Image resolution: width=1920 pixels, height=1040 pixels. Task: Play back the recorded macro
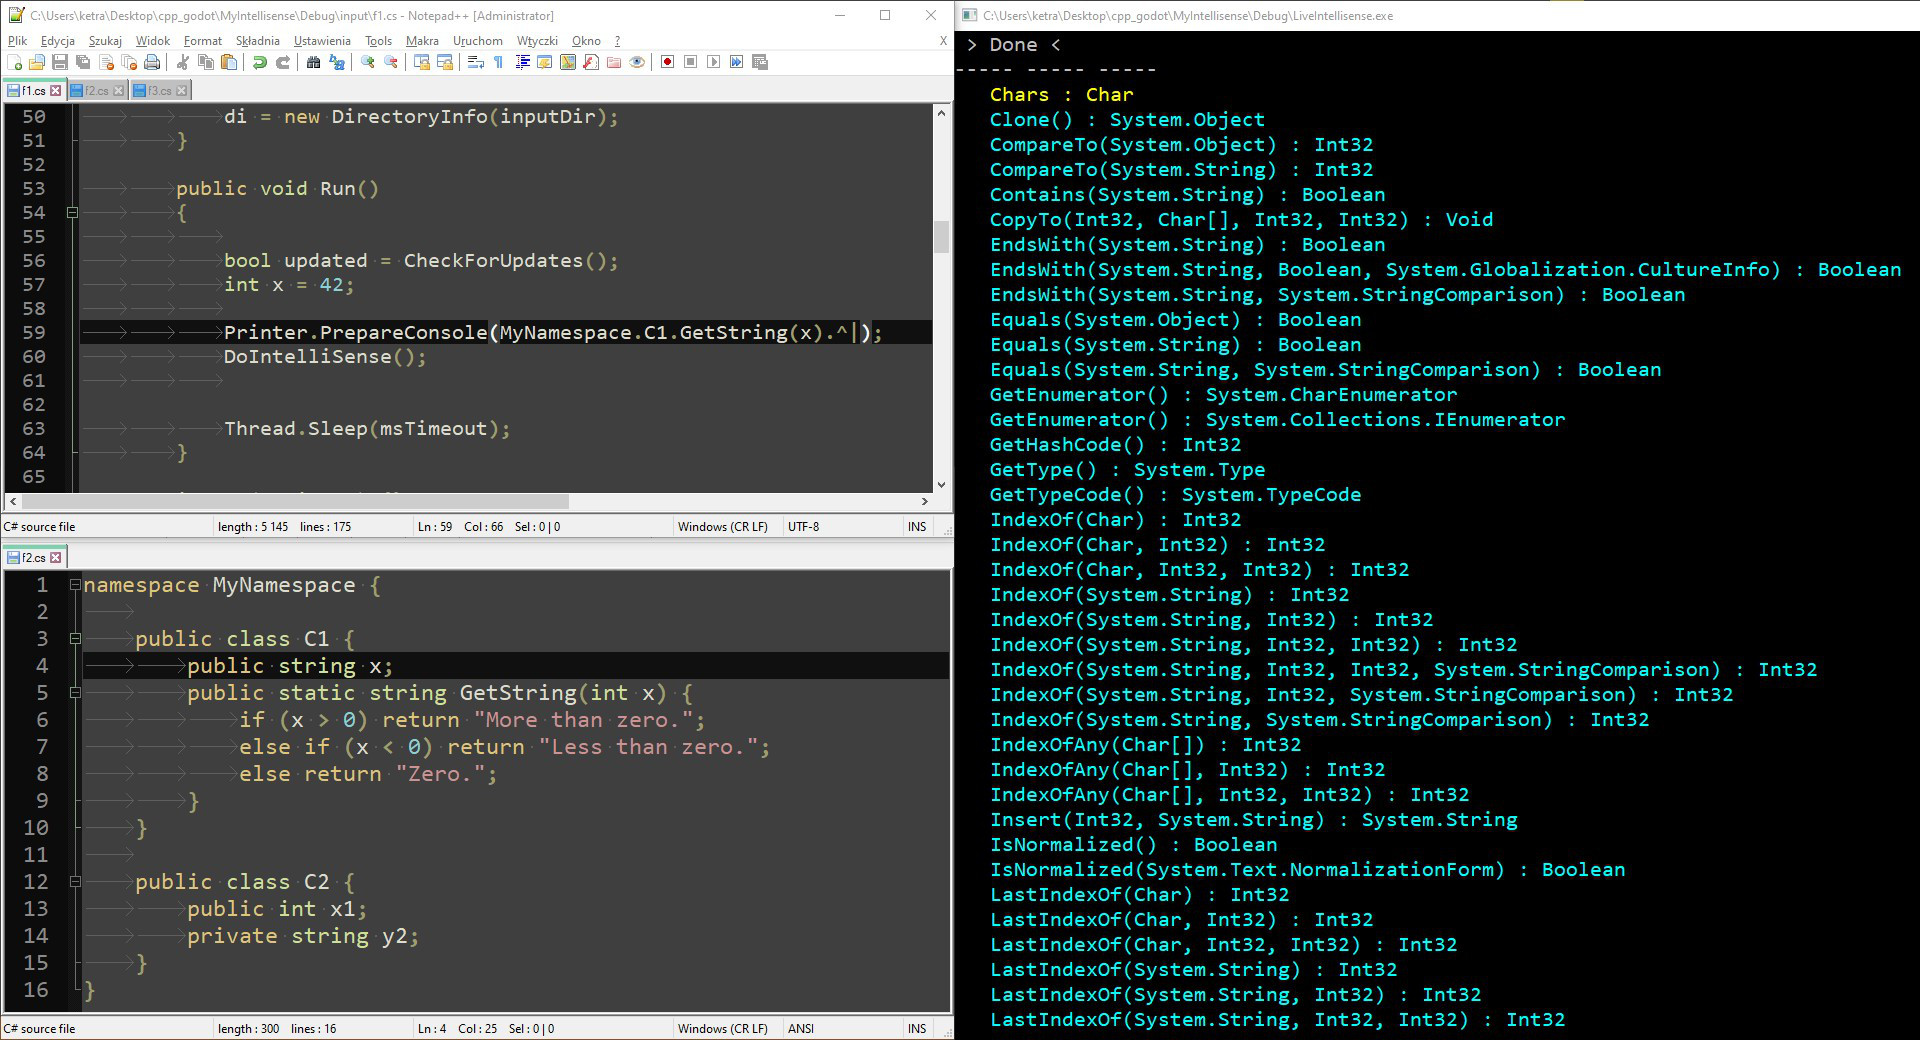[x=713, y=62]
